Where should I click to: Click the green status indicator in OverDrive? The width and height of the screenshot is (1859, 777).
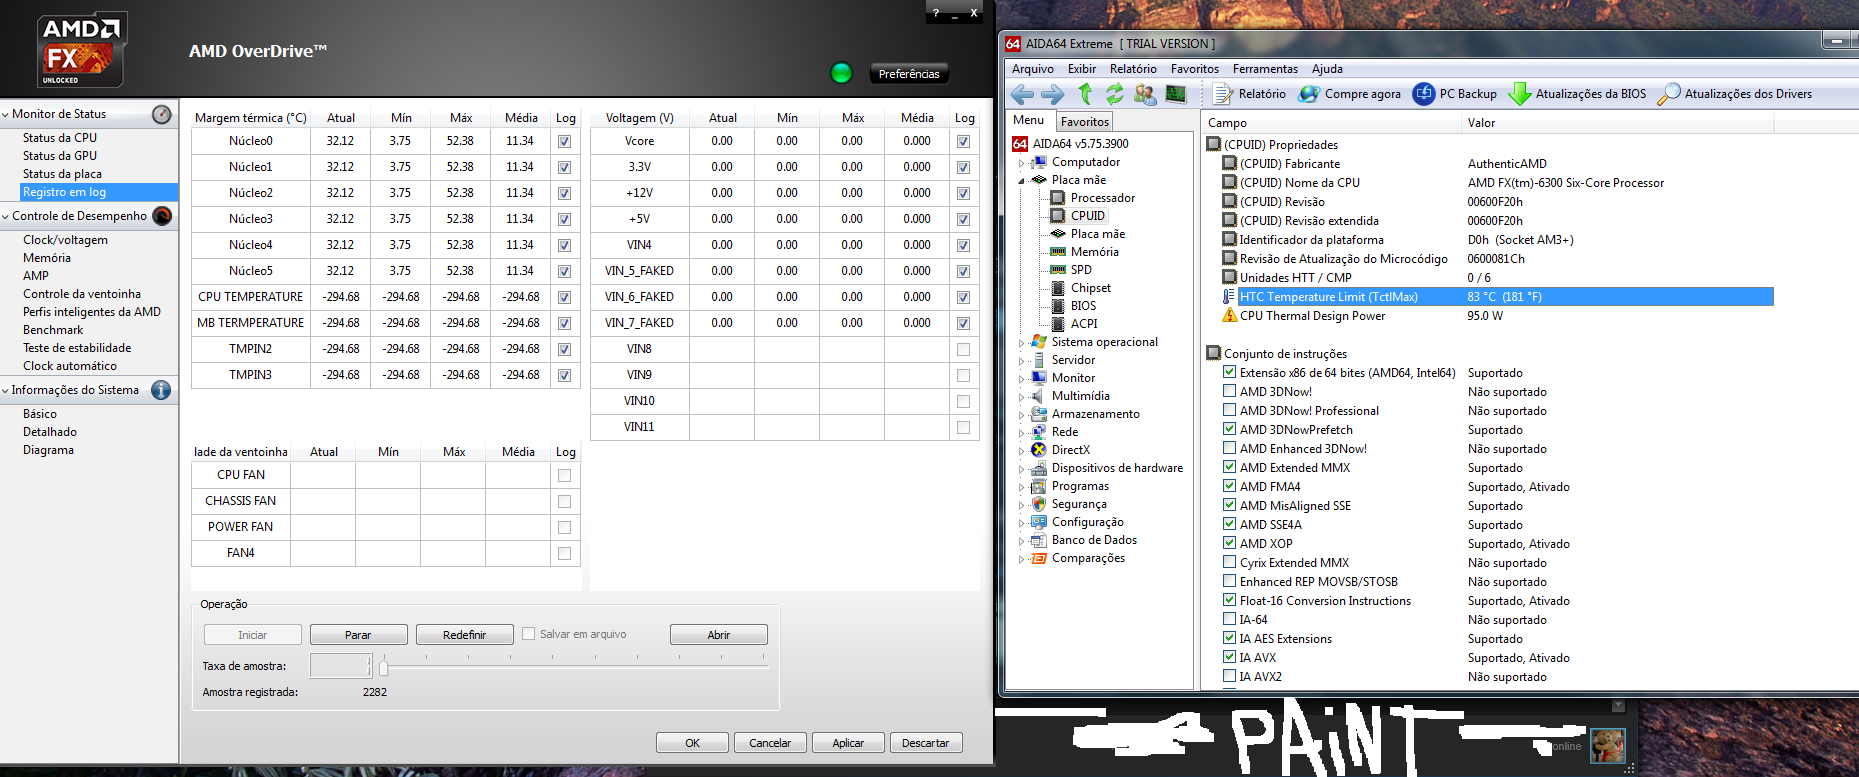(x=841, y=73)
